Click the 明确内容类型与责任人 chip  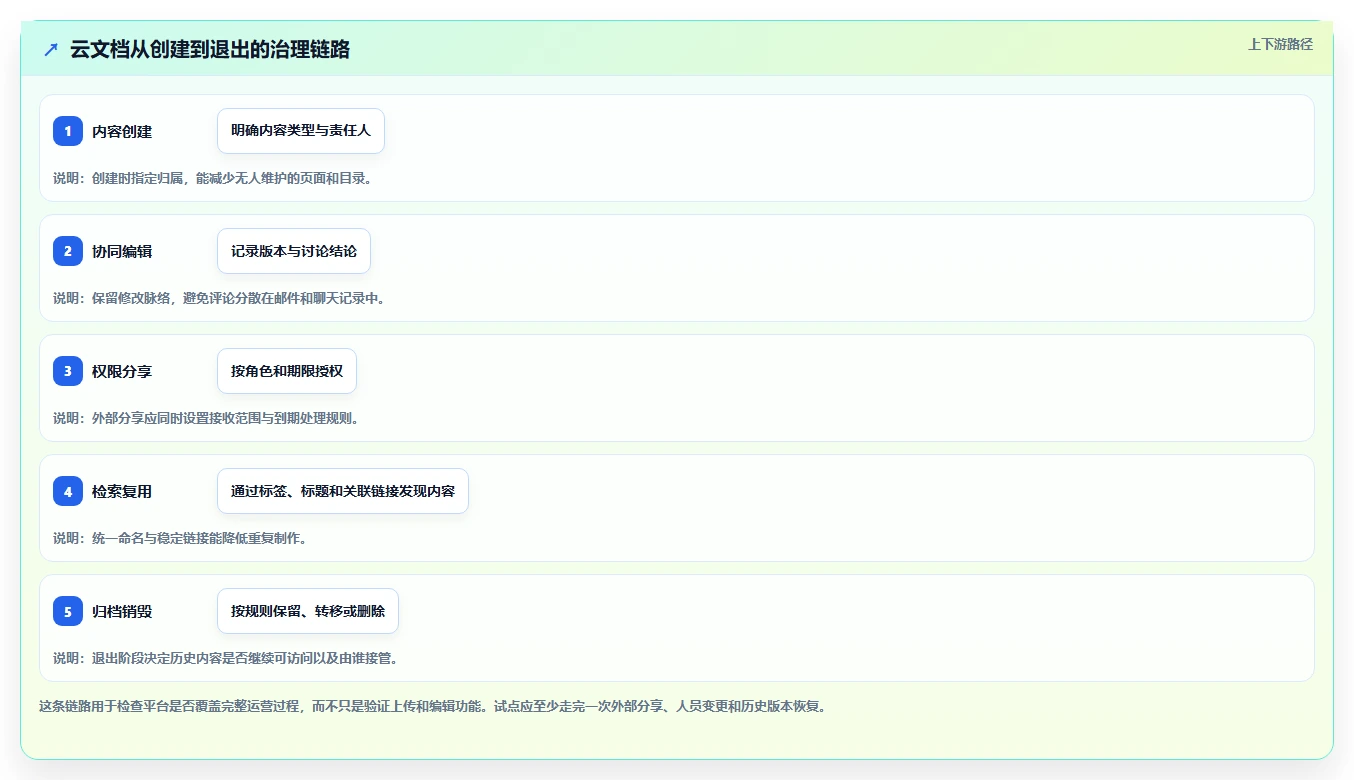(301, 131)
